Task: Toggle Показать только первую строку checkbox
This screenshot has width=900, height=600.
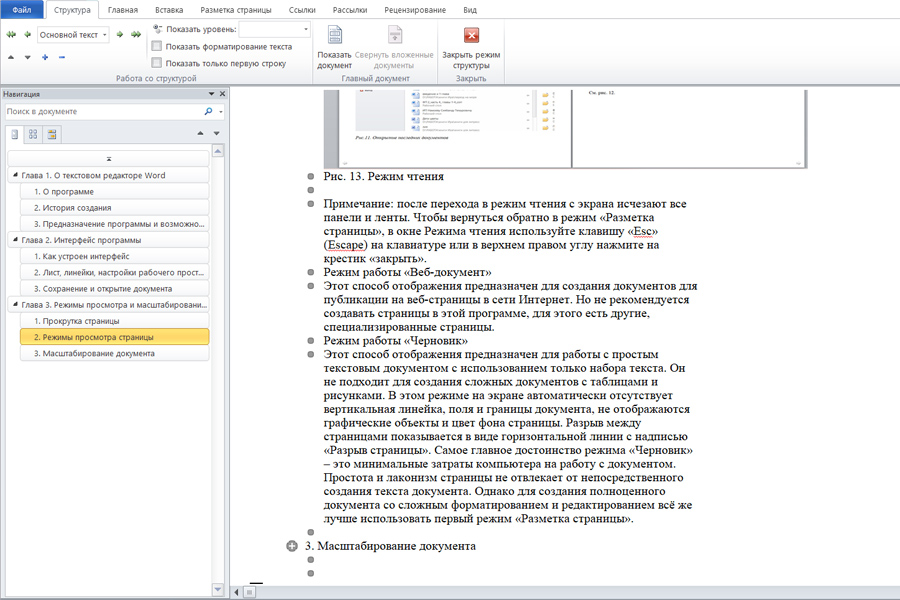Action: point(156,63)
